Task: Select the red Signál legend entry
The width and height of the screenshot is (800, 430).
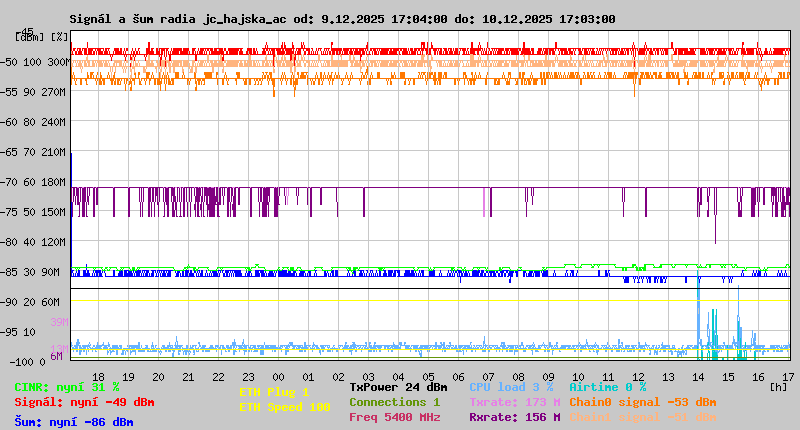Action: 84,402
